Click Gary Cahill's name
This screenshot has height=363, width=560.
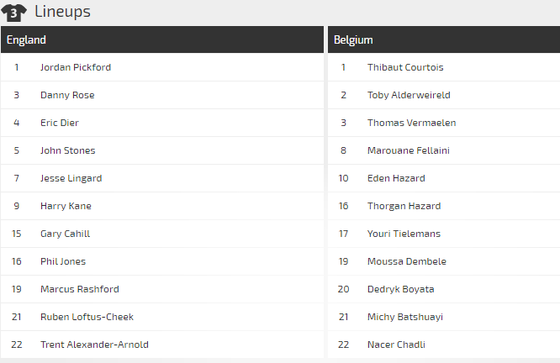(x=65, y=234)
